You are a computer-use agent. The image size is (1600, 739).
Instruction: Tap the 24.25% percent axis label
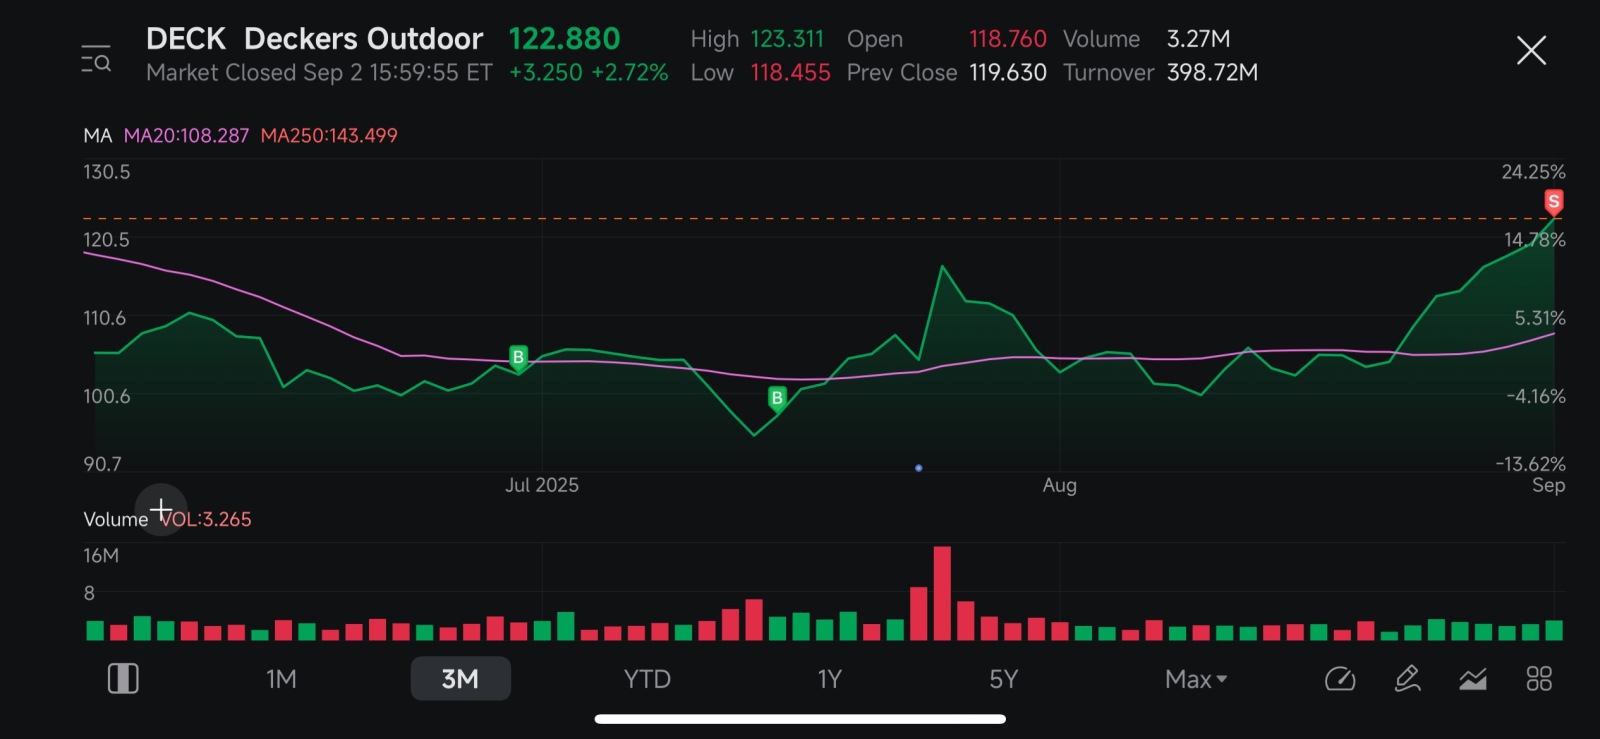coord(1533,172)
